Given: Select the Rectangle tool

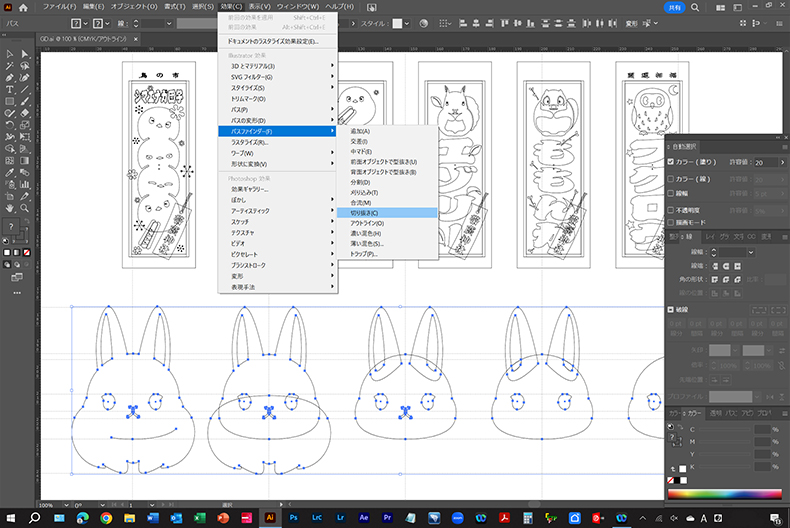Looking at the screenshot, I should coord(10,101).
